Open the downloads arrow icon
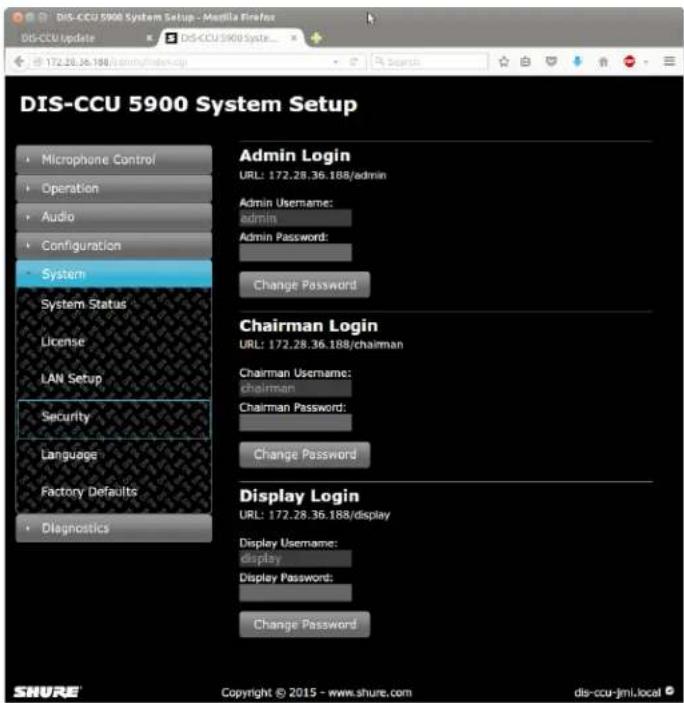The width and height of the screenshot is (684, 703). 577,61
